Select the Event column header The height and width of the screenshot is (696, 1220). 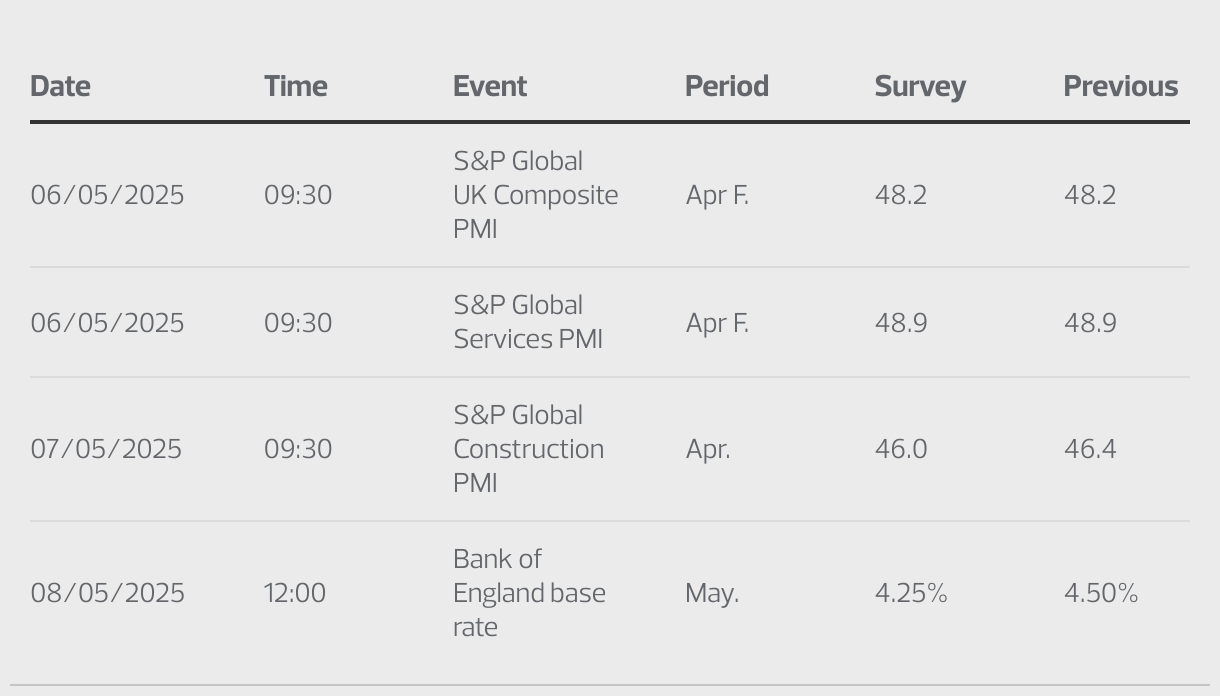pyautogui.click(x=490, y=86)
